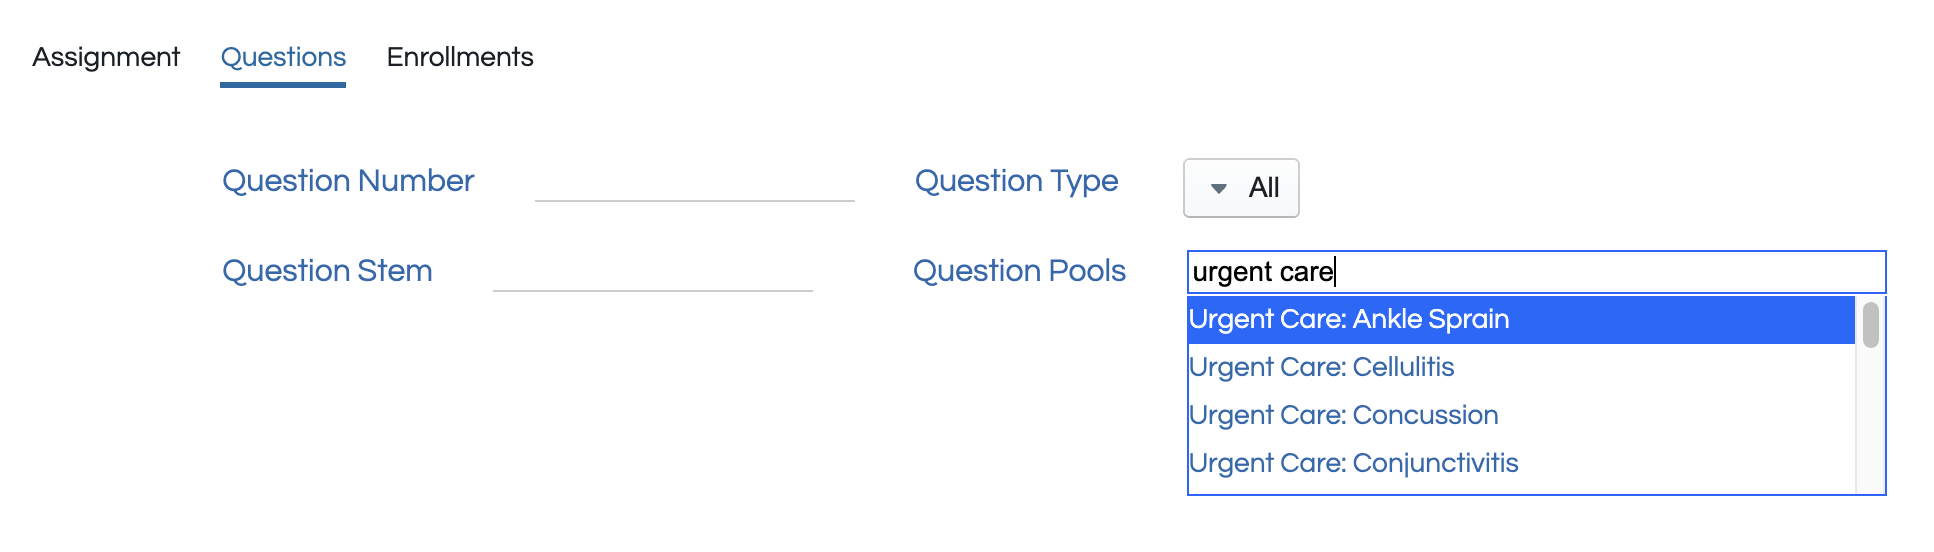Viewport: 1934px width, 552px height.
Task: Choose 'Urgent Care: Cellulitis' from the list
Action: 1321,368
